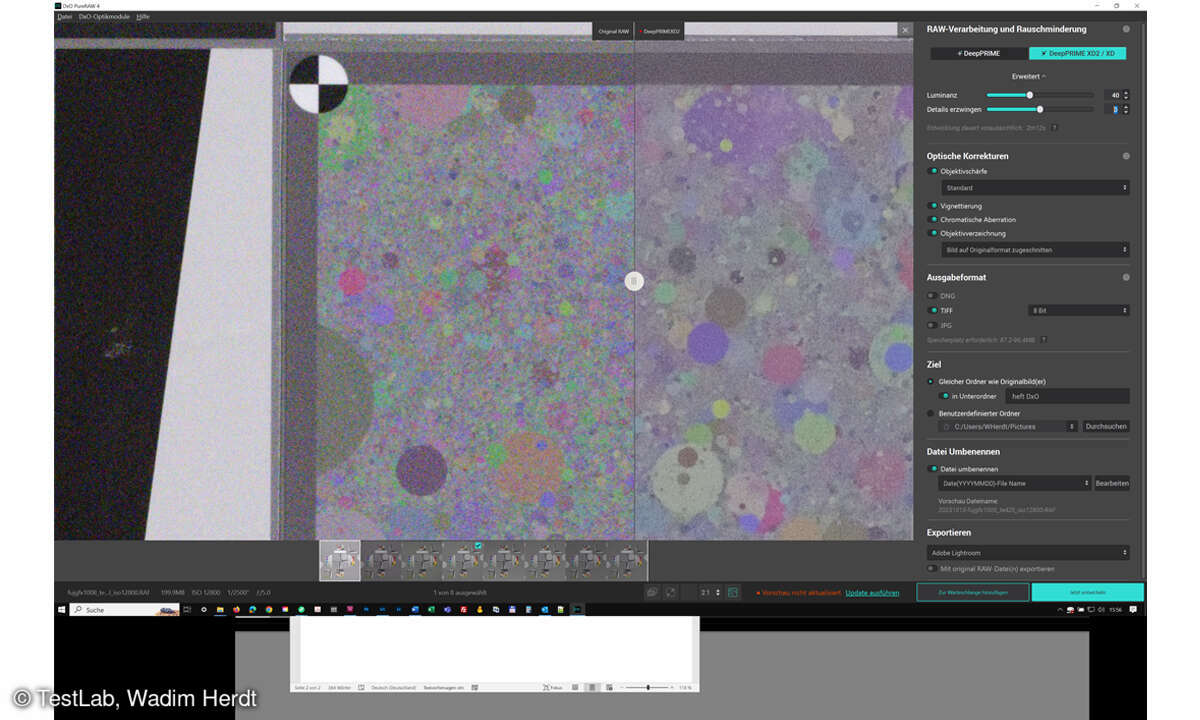Open the TIFF 8 Bit depth dropdown
This screenshot has width=1200, height=720.
pos(1079,311)
